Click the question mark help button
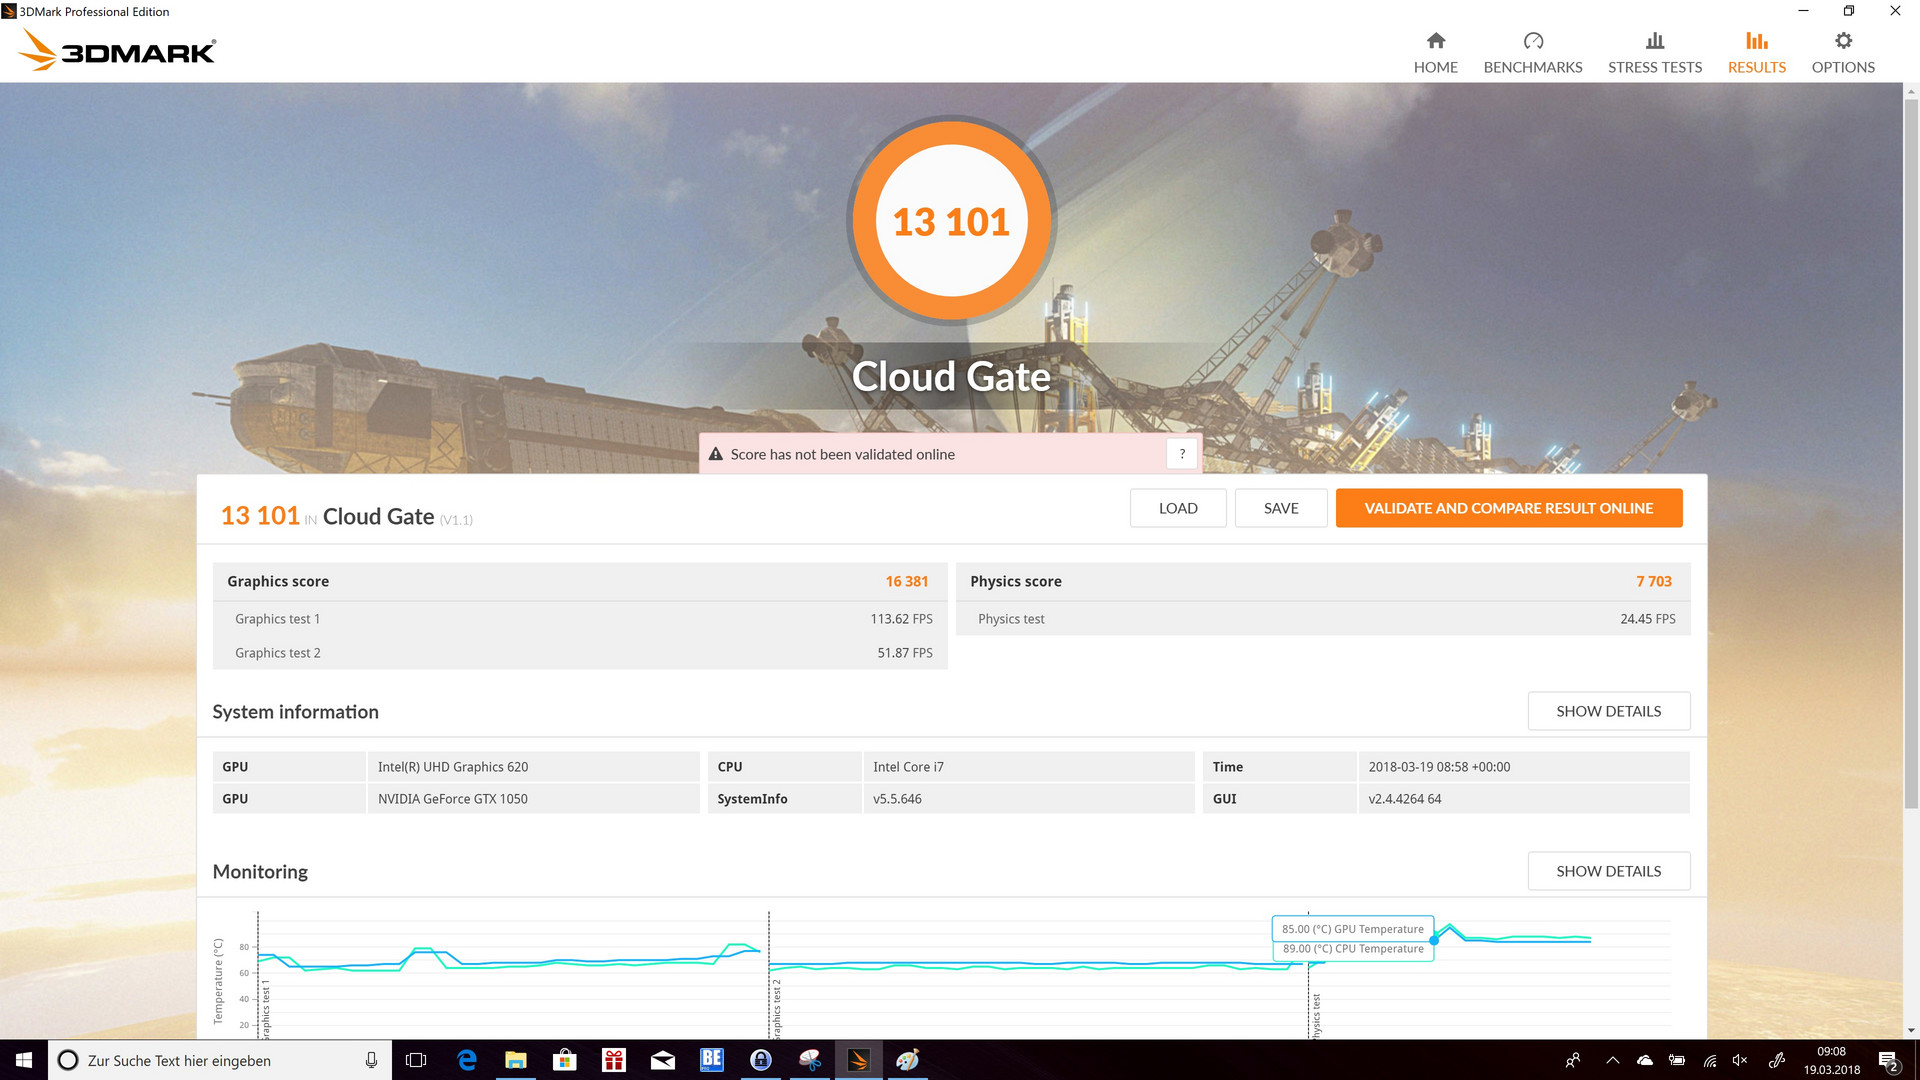This screenshot has width=1920, height=1080. tap(1181, 454)
